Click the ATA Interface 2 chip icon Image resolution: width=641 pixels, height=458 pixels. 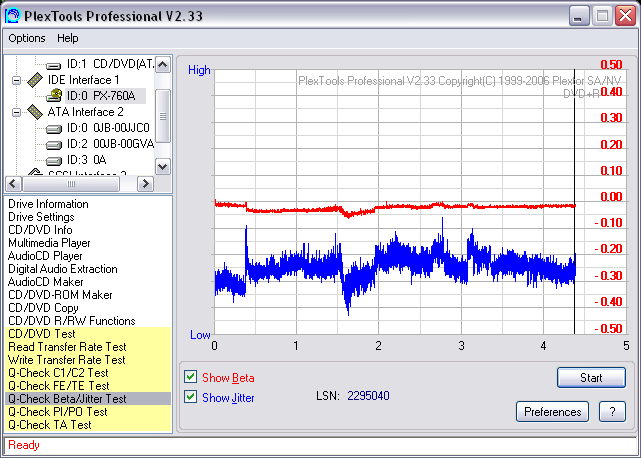point(35,112)
